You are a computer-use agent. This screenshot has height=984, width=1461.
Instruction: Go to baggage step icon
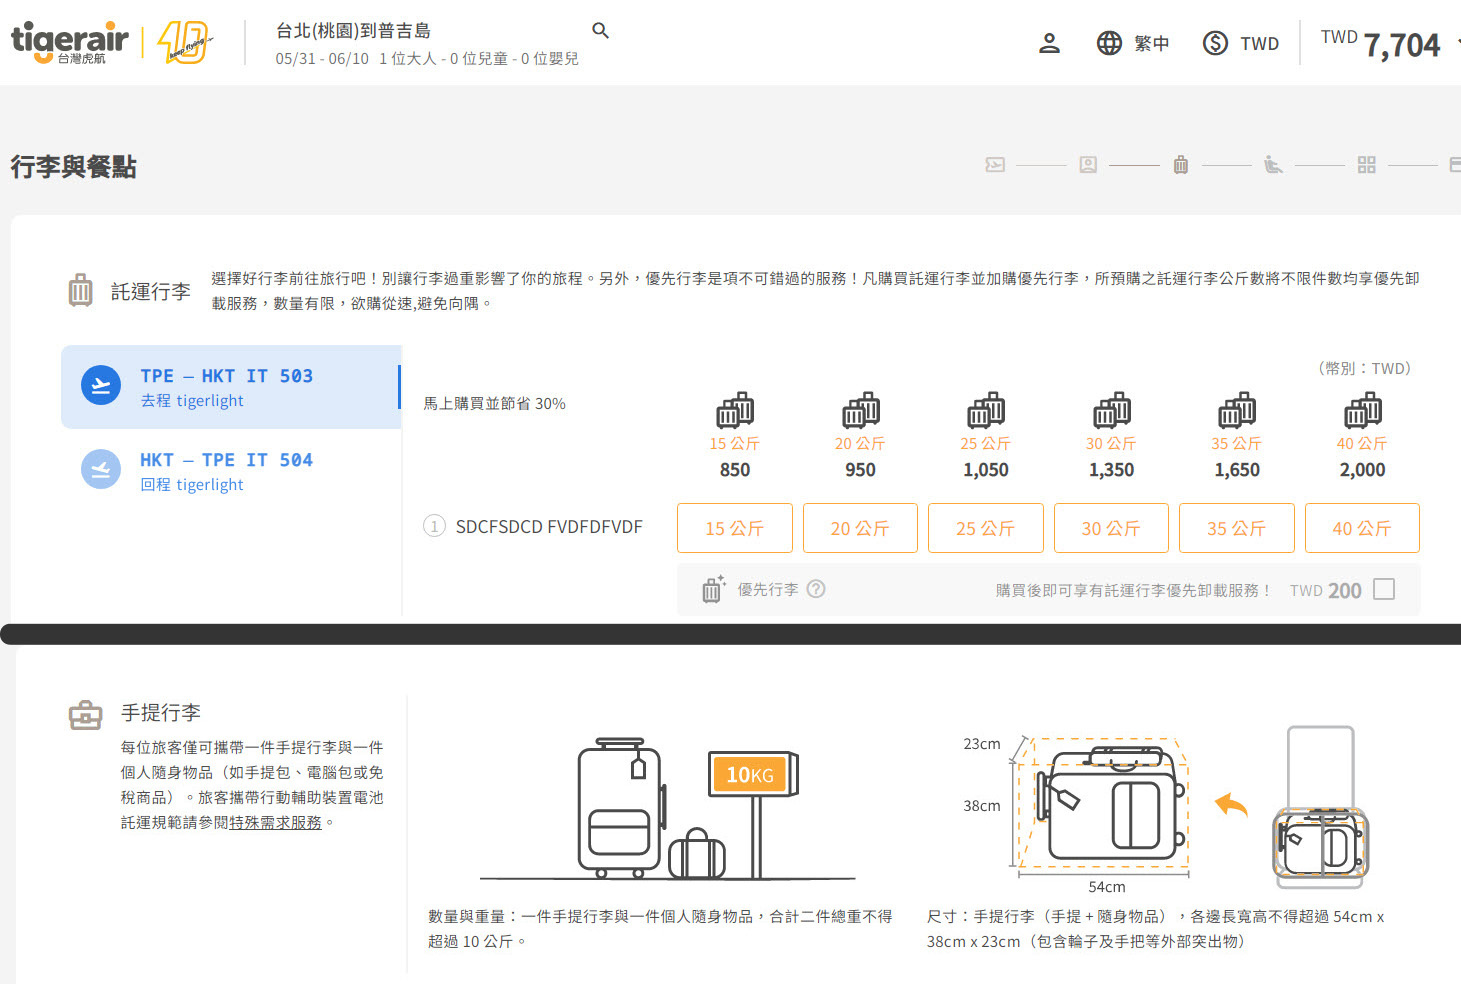(x=1181, y=165)
